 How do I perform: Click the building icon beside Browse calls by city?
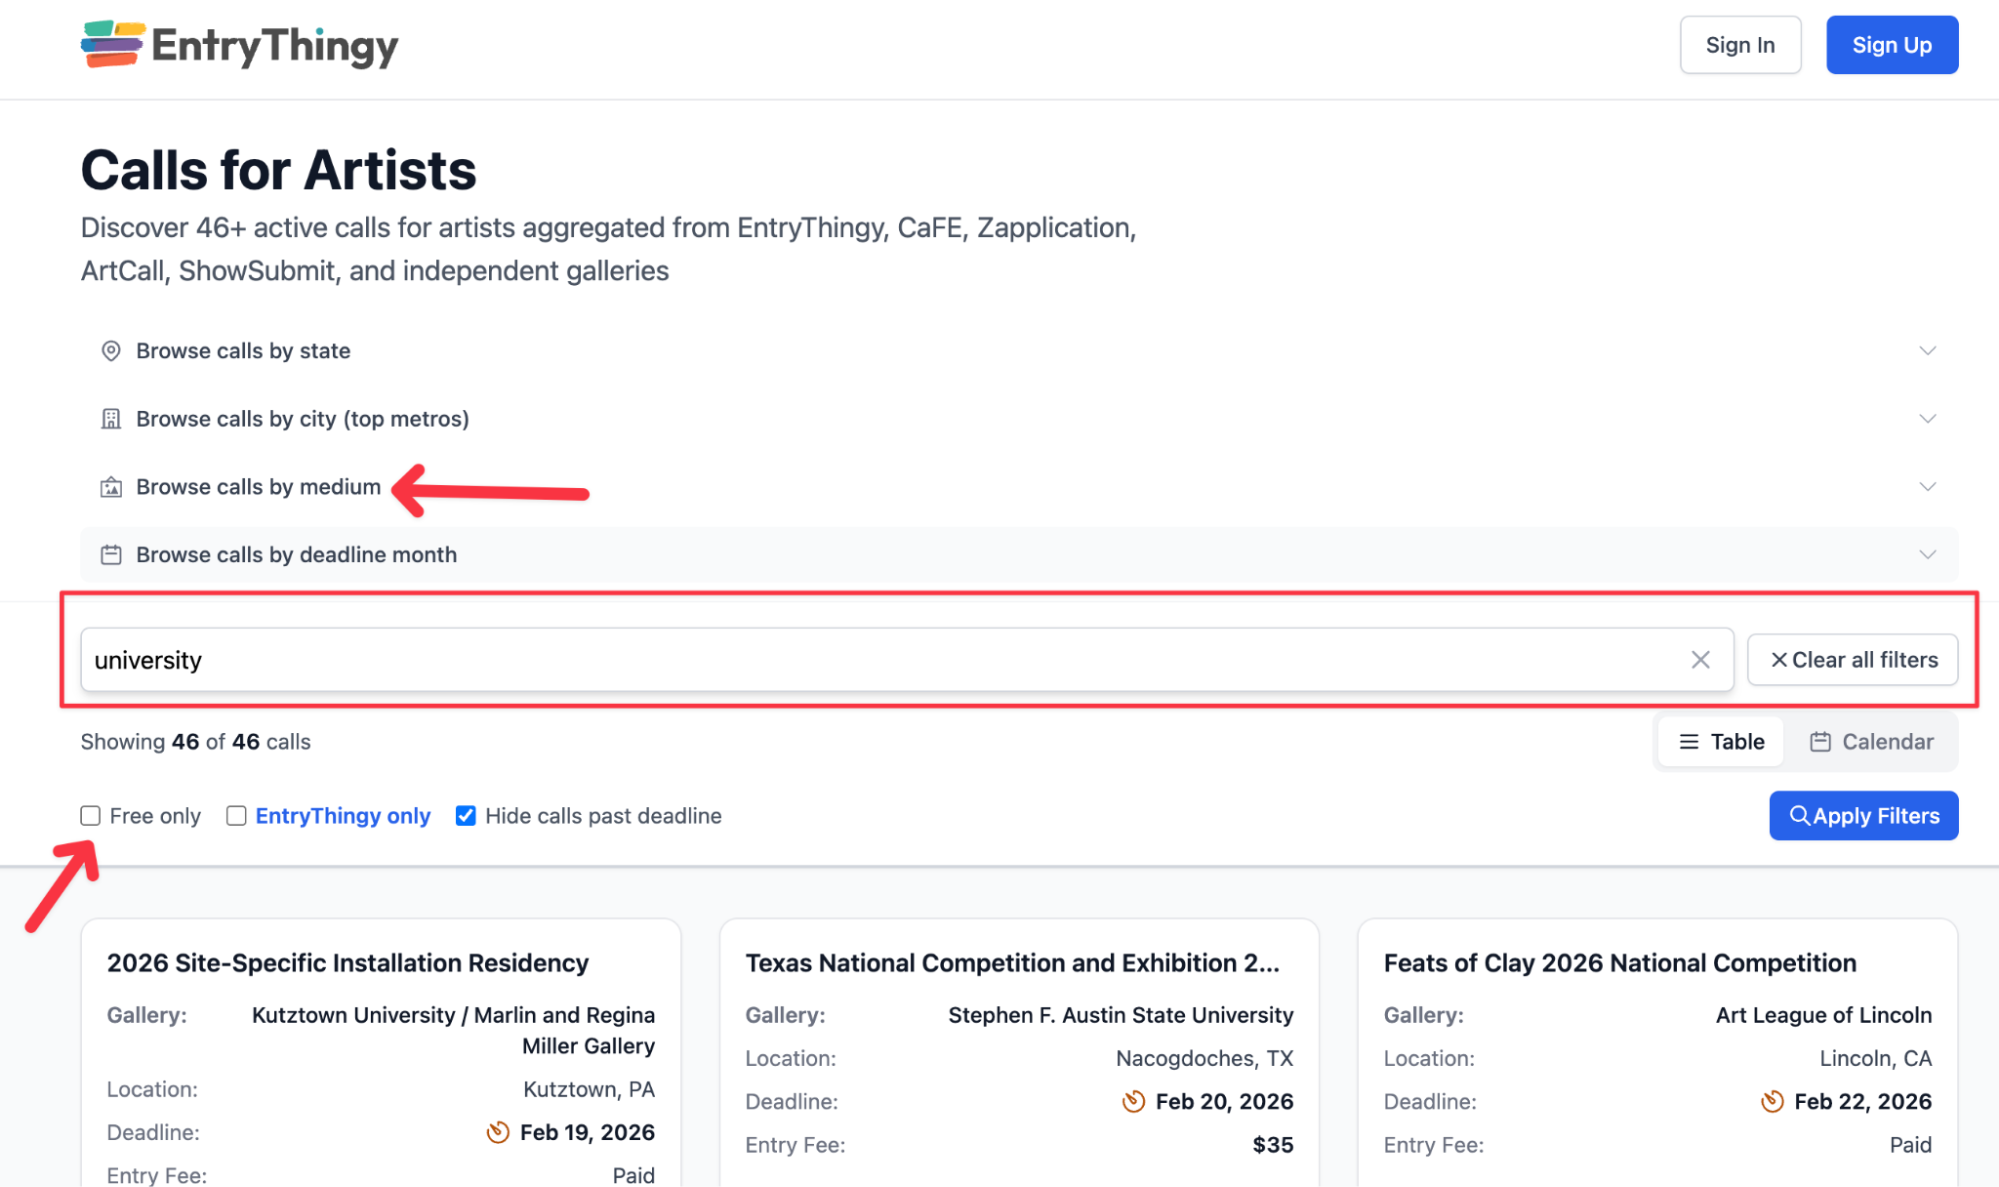[x=111, y=419]
